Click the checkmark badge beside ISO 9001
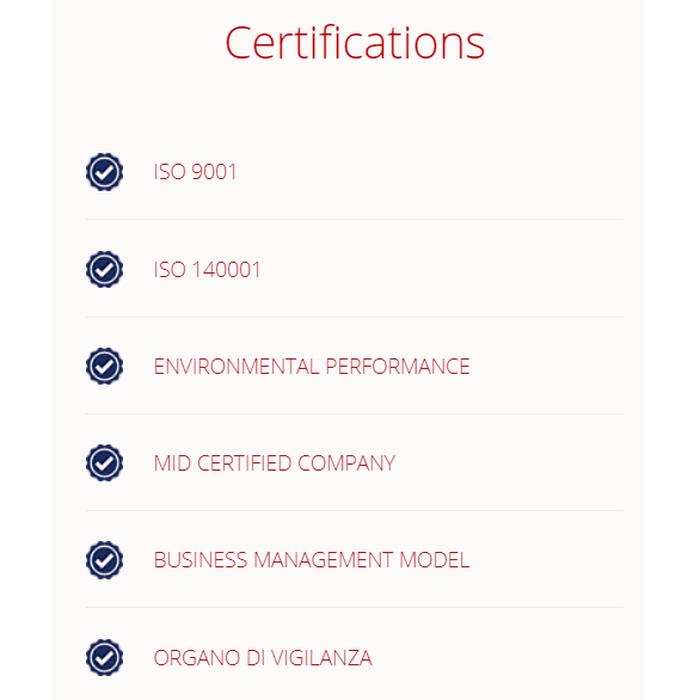 [x=104, y=172]
